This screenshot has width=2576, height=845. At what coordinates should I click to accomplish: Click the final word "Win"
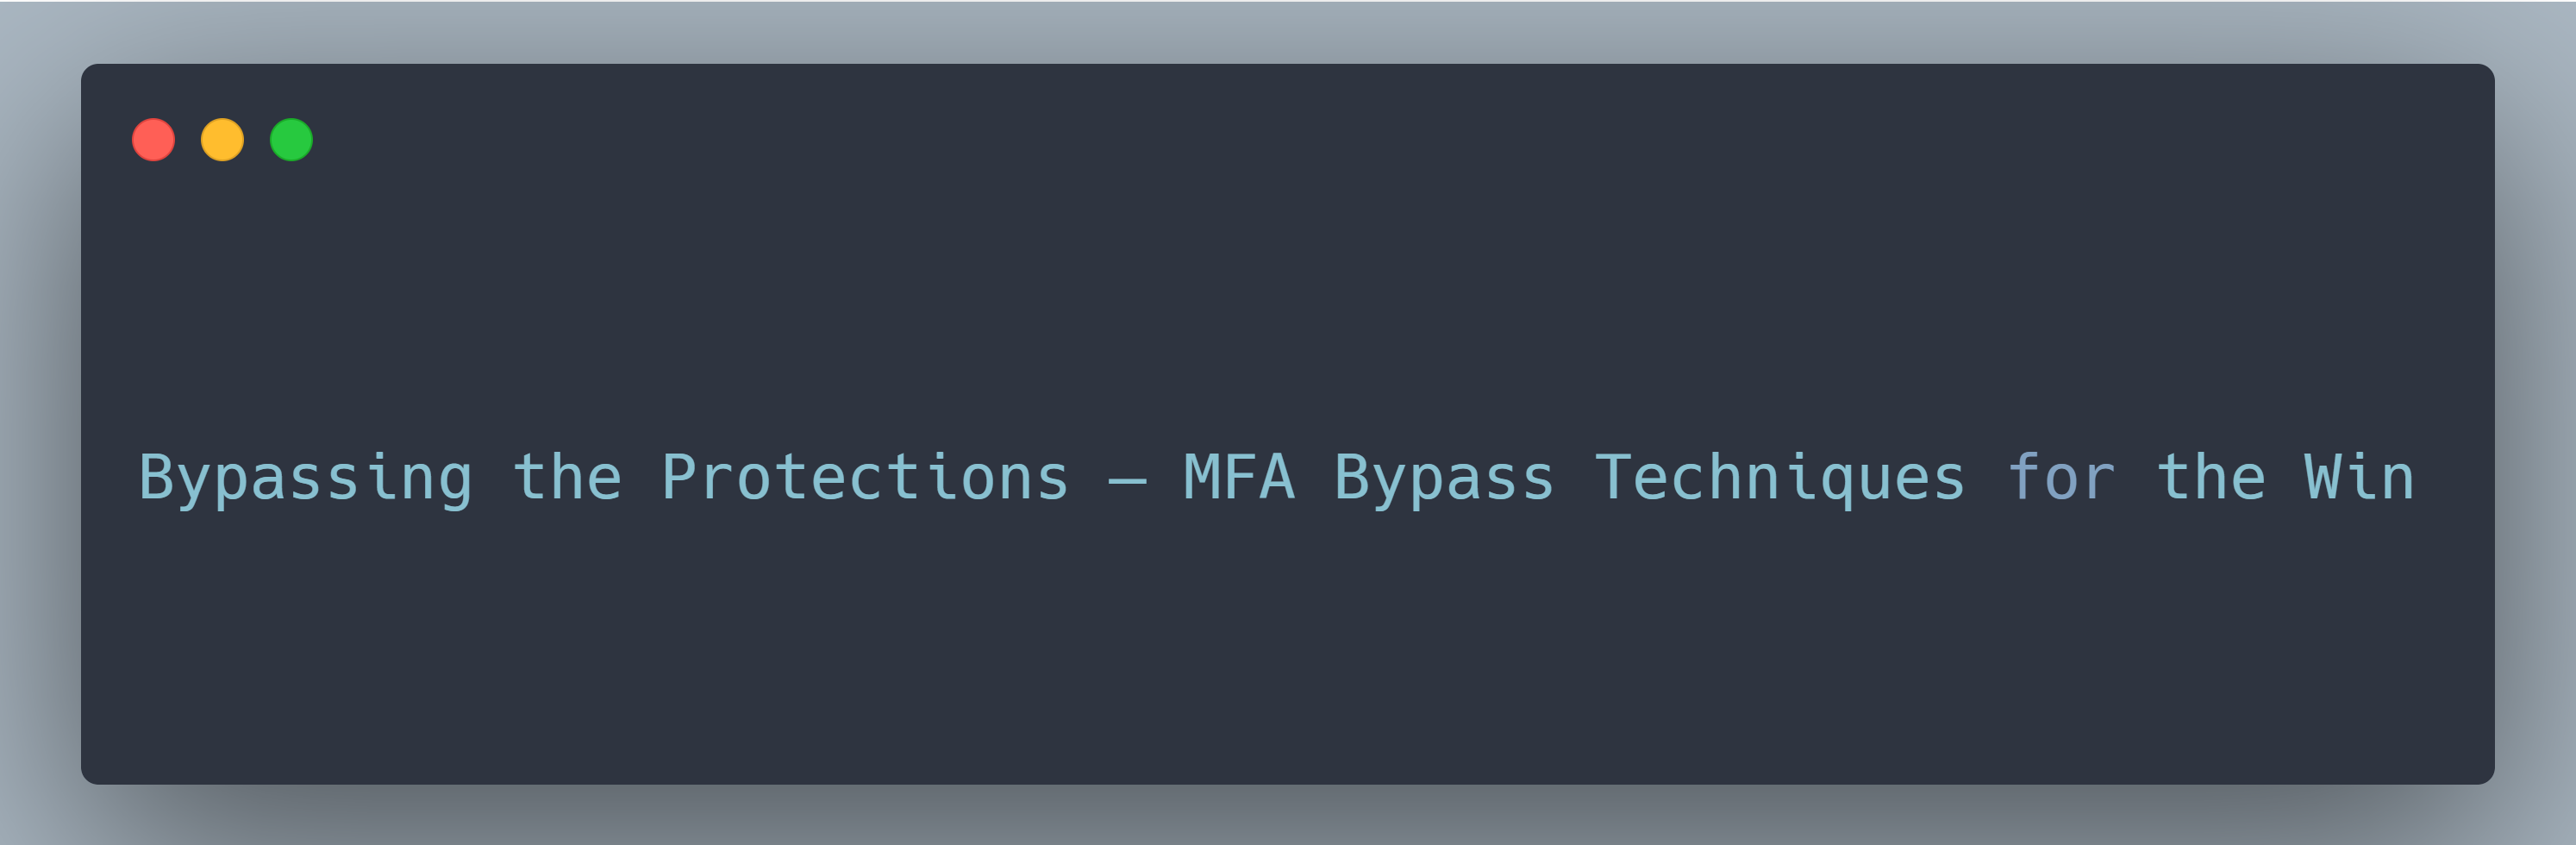[2360, 478]
